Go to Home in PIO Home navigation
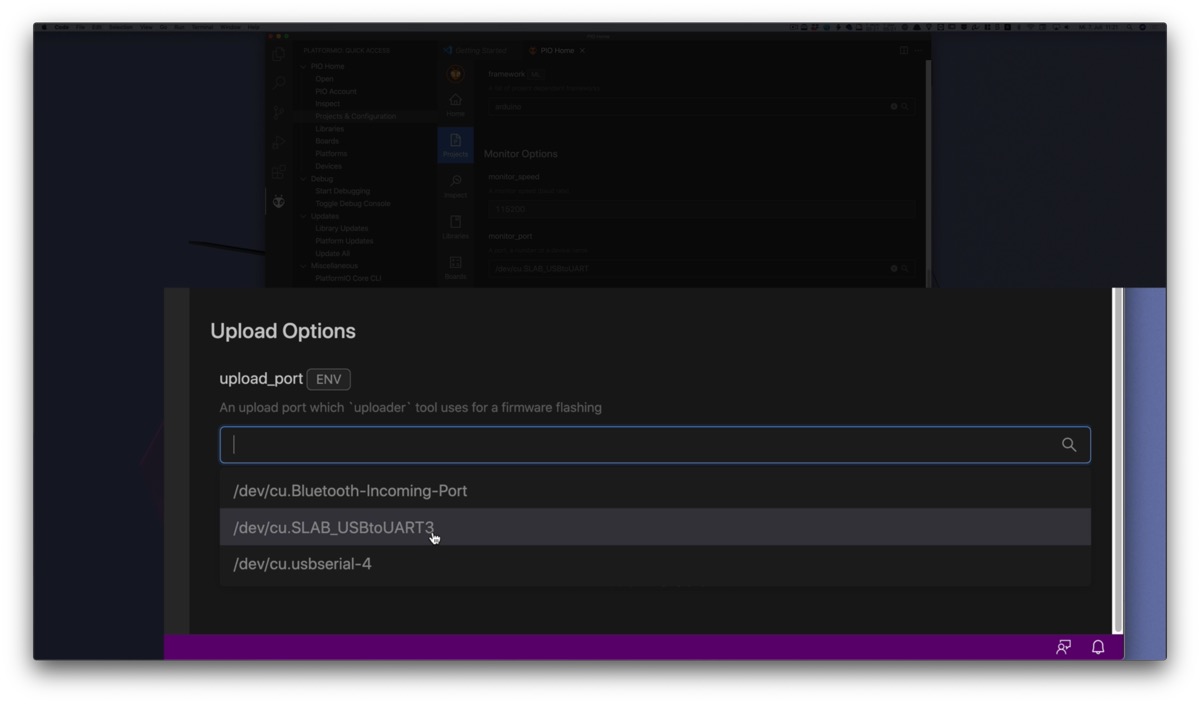The image size is (1200, 704). tap(455, 104)
